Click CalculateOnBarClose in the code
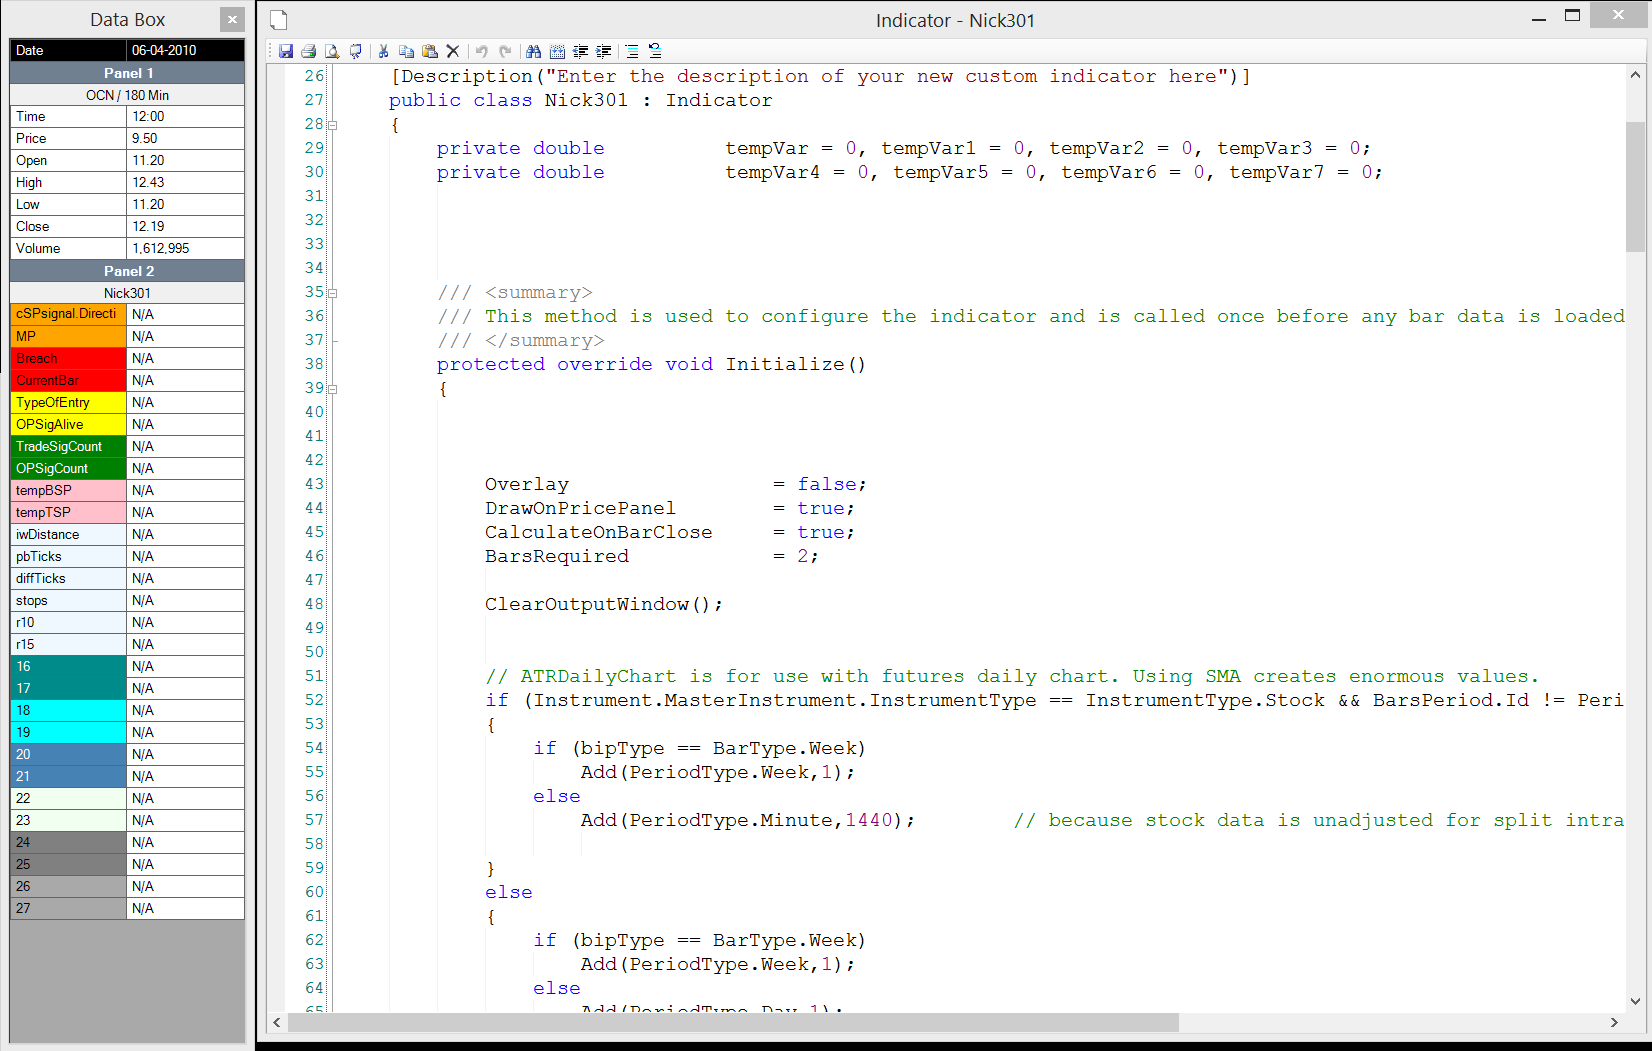 (x=599, y=532)
